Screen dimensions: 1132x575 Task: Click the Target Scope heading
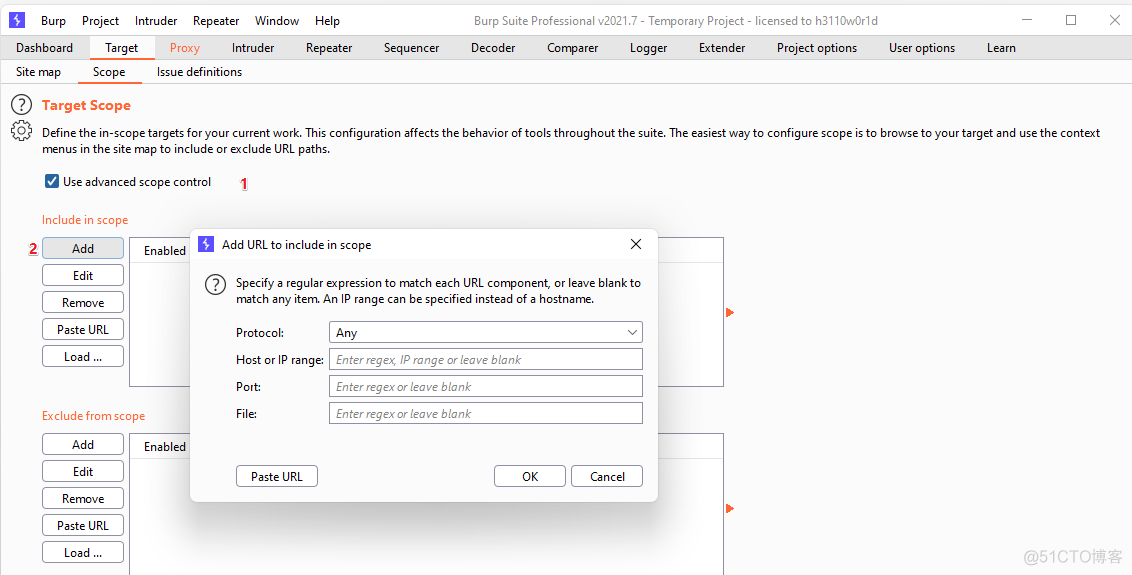(x=86, y=105)
